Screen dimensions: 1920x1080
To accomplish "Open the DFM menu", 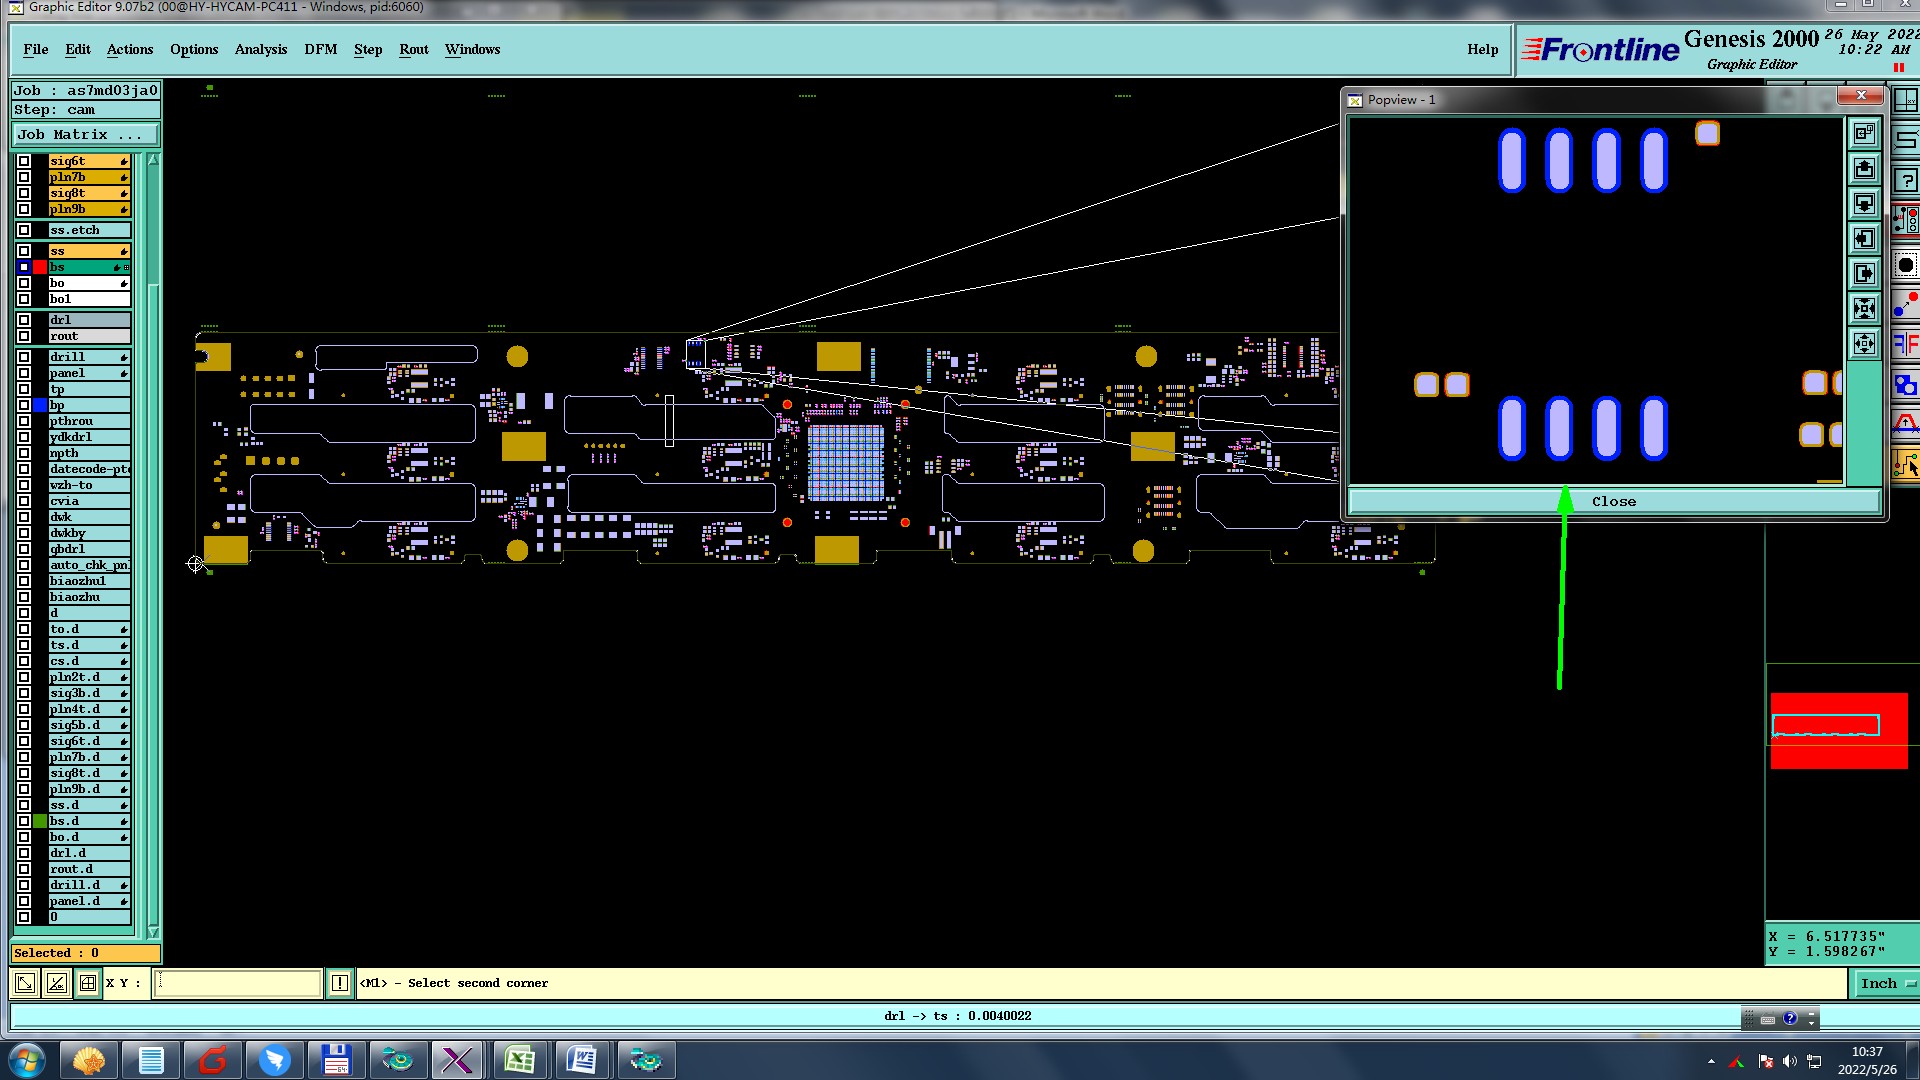I will pos(320,50).
